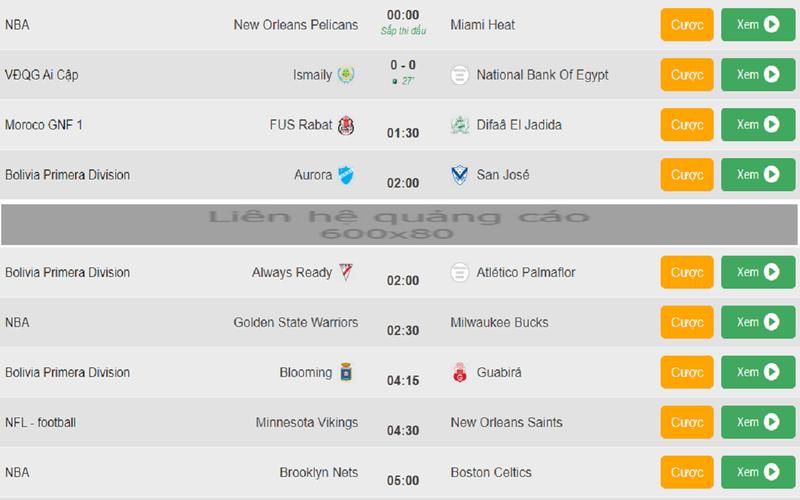The image size is (800, 500).
Task: Watch the Warriors vs Bucks game via Xem
Action: (758, 322)
